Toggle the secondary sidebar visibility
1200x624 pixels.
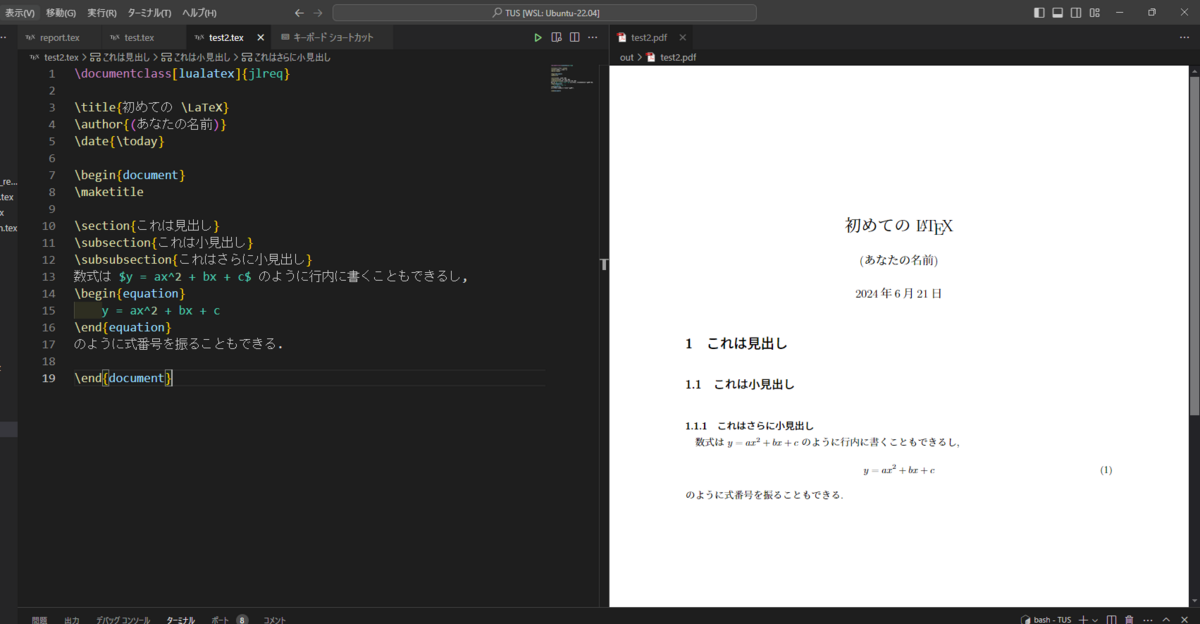[1076, 11]
